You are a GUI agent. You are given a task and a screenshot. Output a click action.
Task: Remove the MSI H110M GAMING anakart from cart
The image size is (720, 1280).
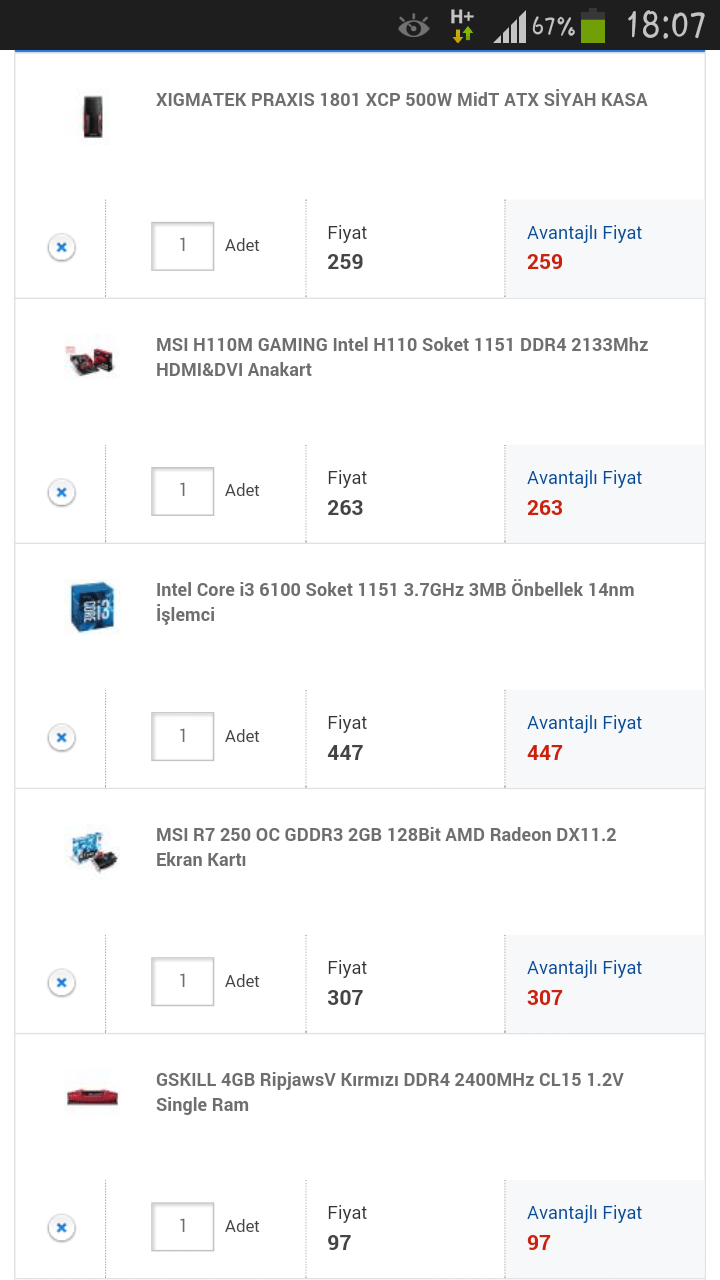[x=61, y=491]
